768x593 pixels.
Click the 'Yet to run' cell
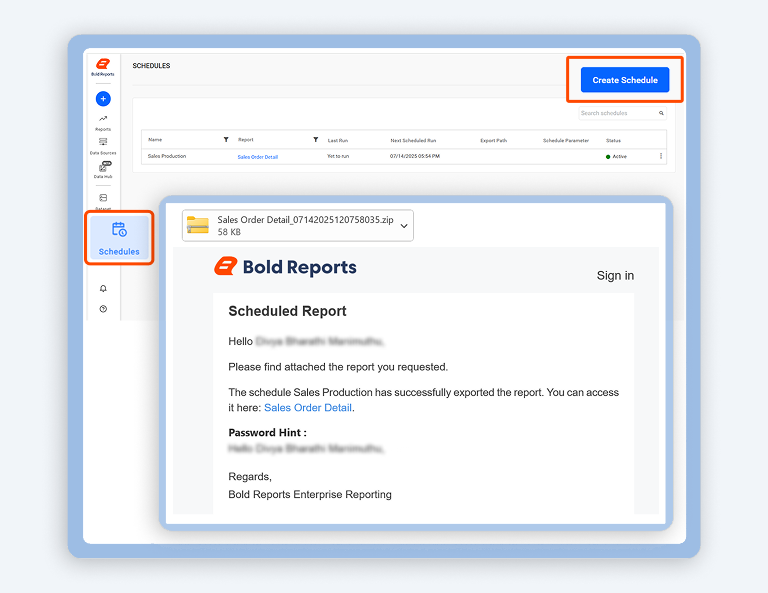click(x=338, y=156)
